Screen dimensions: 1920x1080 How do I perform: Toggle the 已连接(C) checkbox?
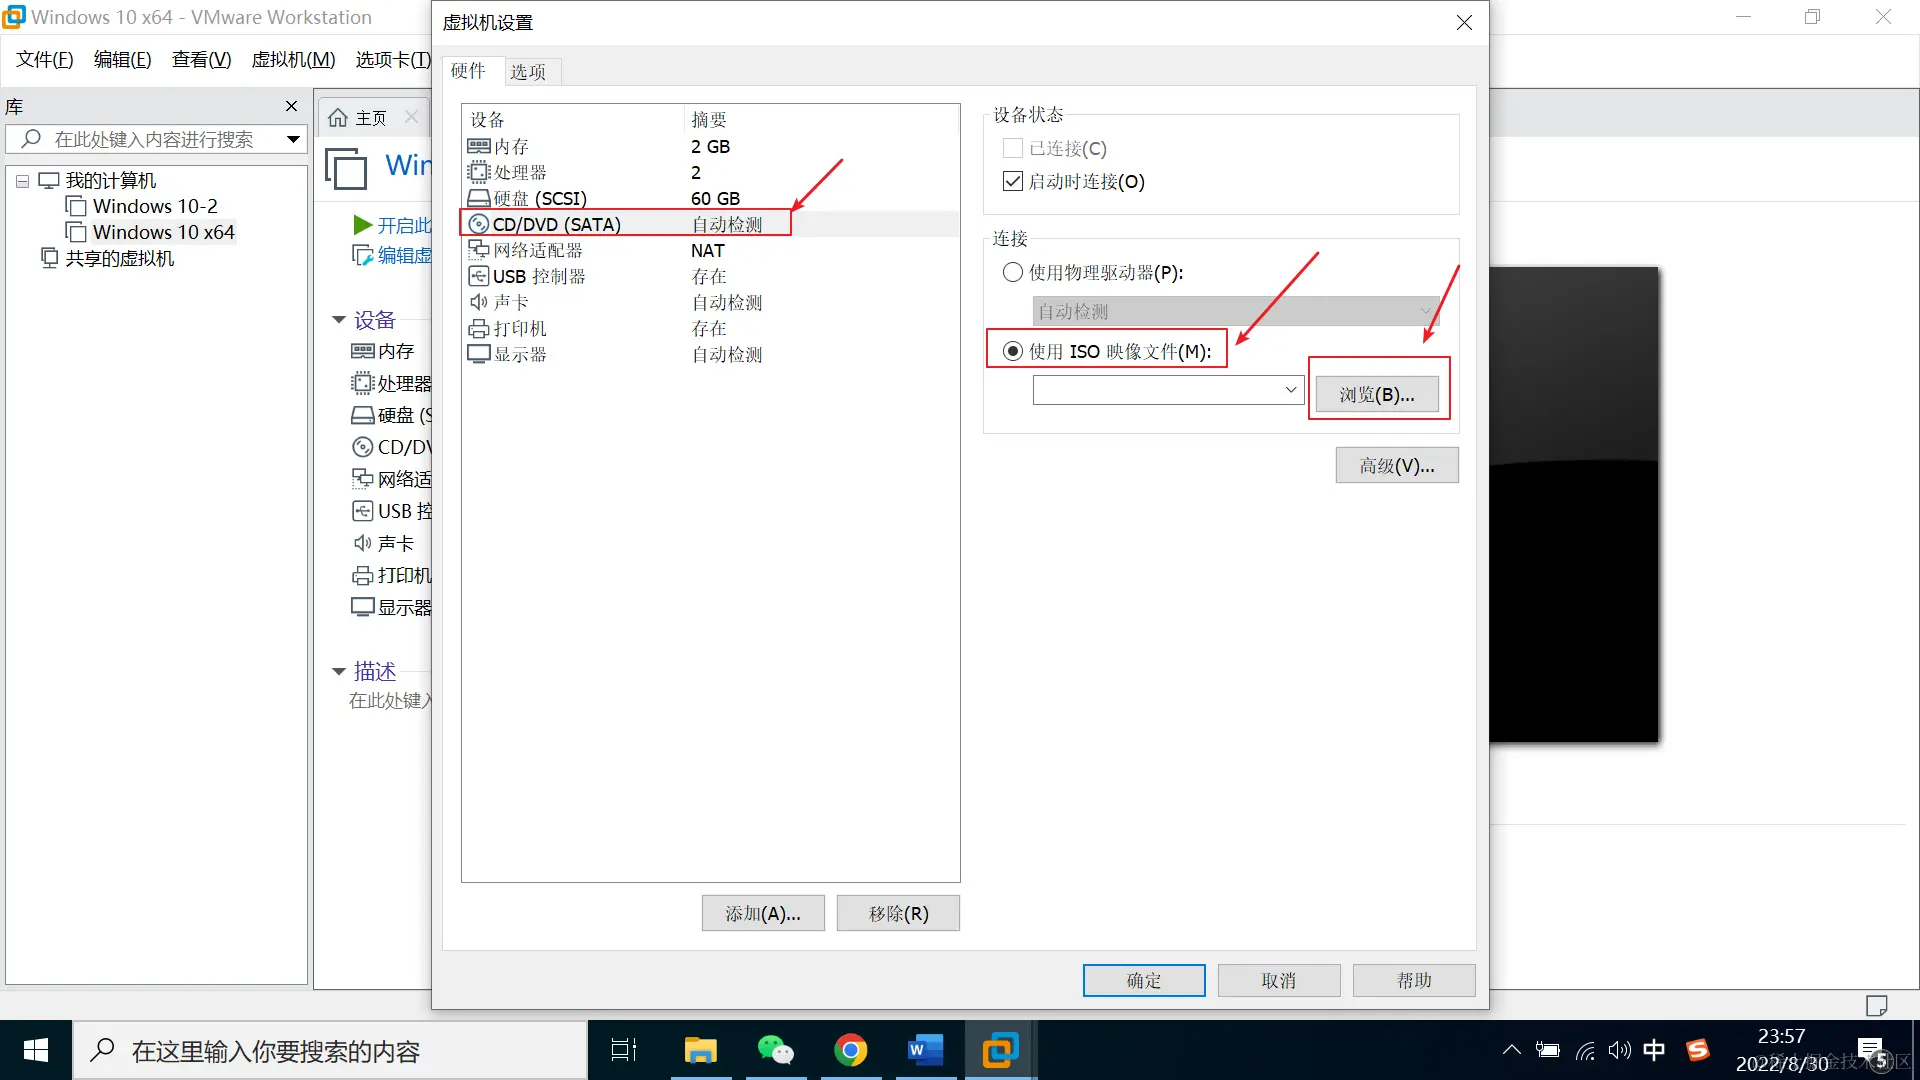point(1013,148)
